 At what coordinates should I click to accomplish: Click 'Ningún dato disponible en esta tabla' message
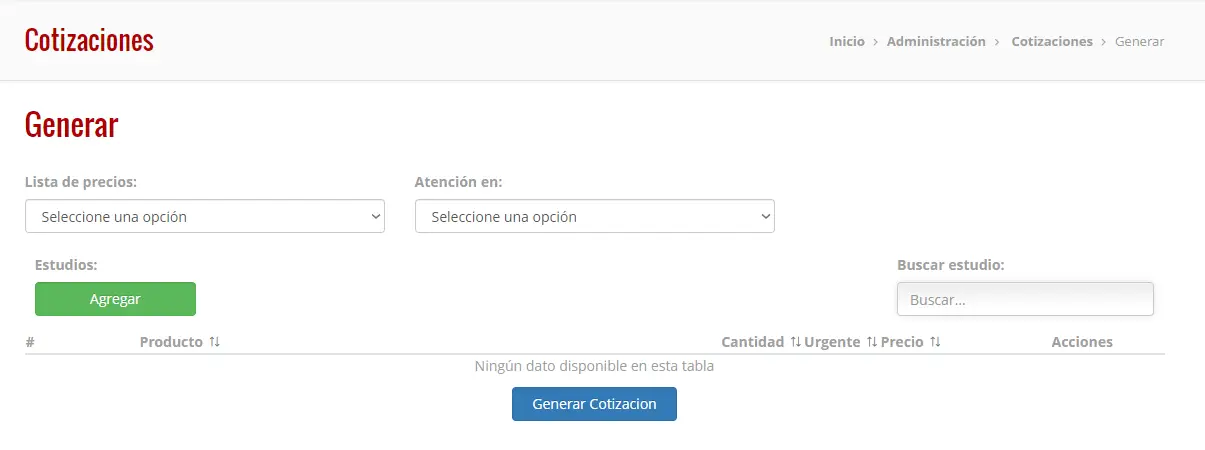(594, 366)
